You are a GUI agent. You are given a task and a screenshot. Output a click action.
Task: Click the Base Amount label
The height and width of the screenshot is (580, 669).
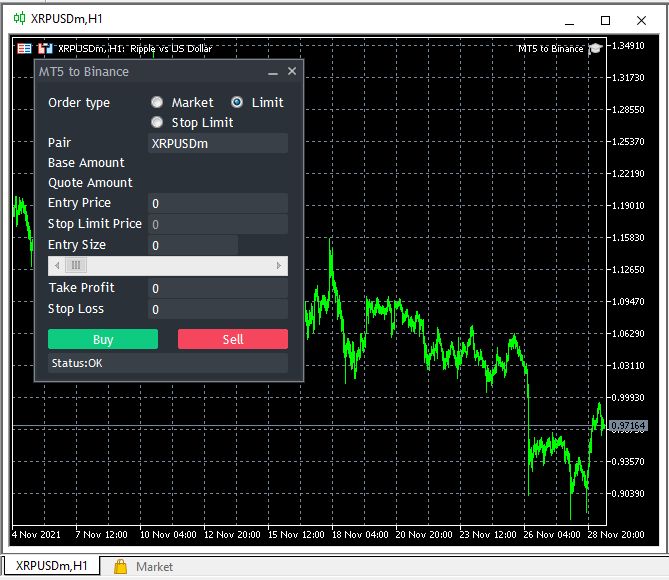click(86, 163)
